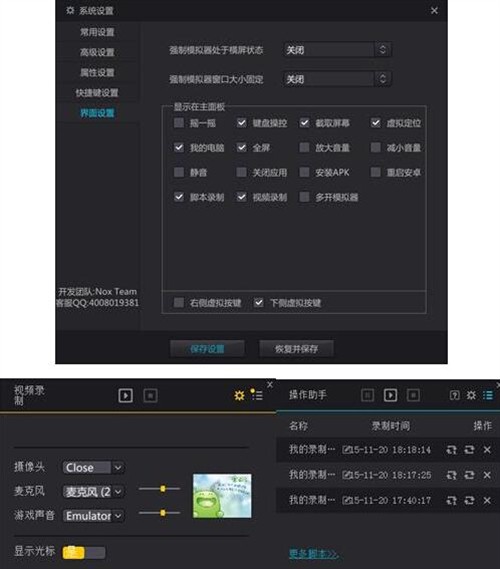Viewport: 500px width, 569px height.
Task: Click the stop icon in 视频录制 panel
Action: [150, 395]
